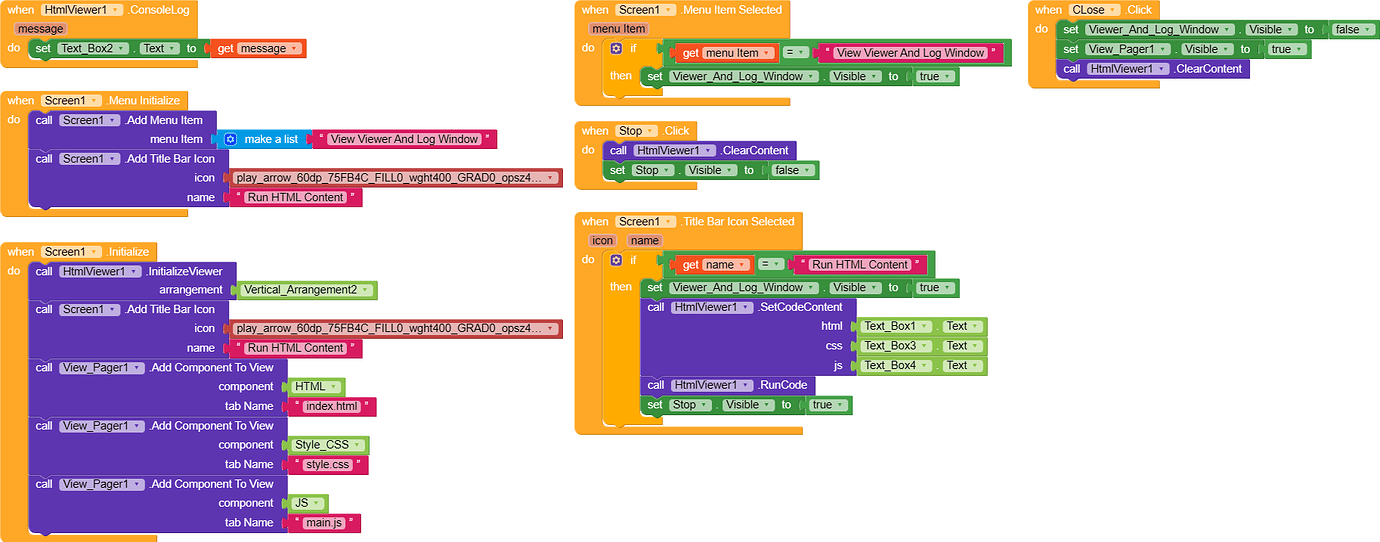The height and width of the screenshot is (542, 1380).
Task: Open View_Pager1 dropdown above JS component
Action: pyautogui.click(x=102, y=484)
